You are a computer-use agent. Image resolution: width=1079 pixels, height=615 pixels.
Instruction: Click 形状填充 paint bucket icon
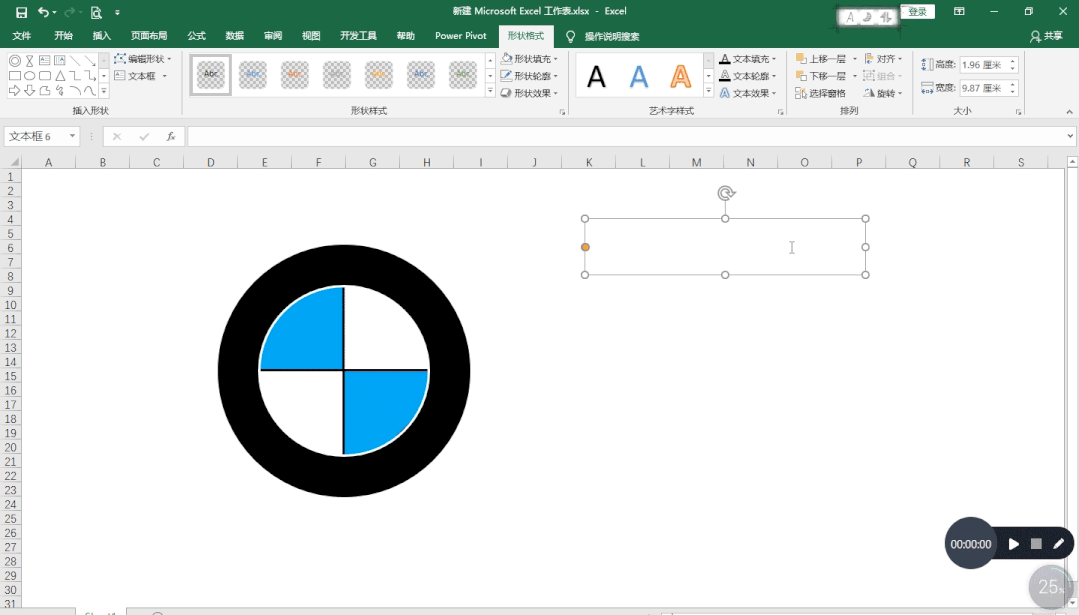(x=506, y=58)
